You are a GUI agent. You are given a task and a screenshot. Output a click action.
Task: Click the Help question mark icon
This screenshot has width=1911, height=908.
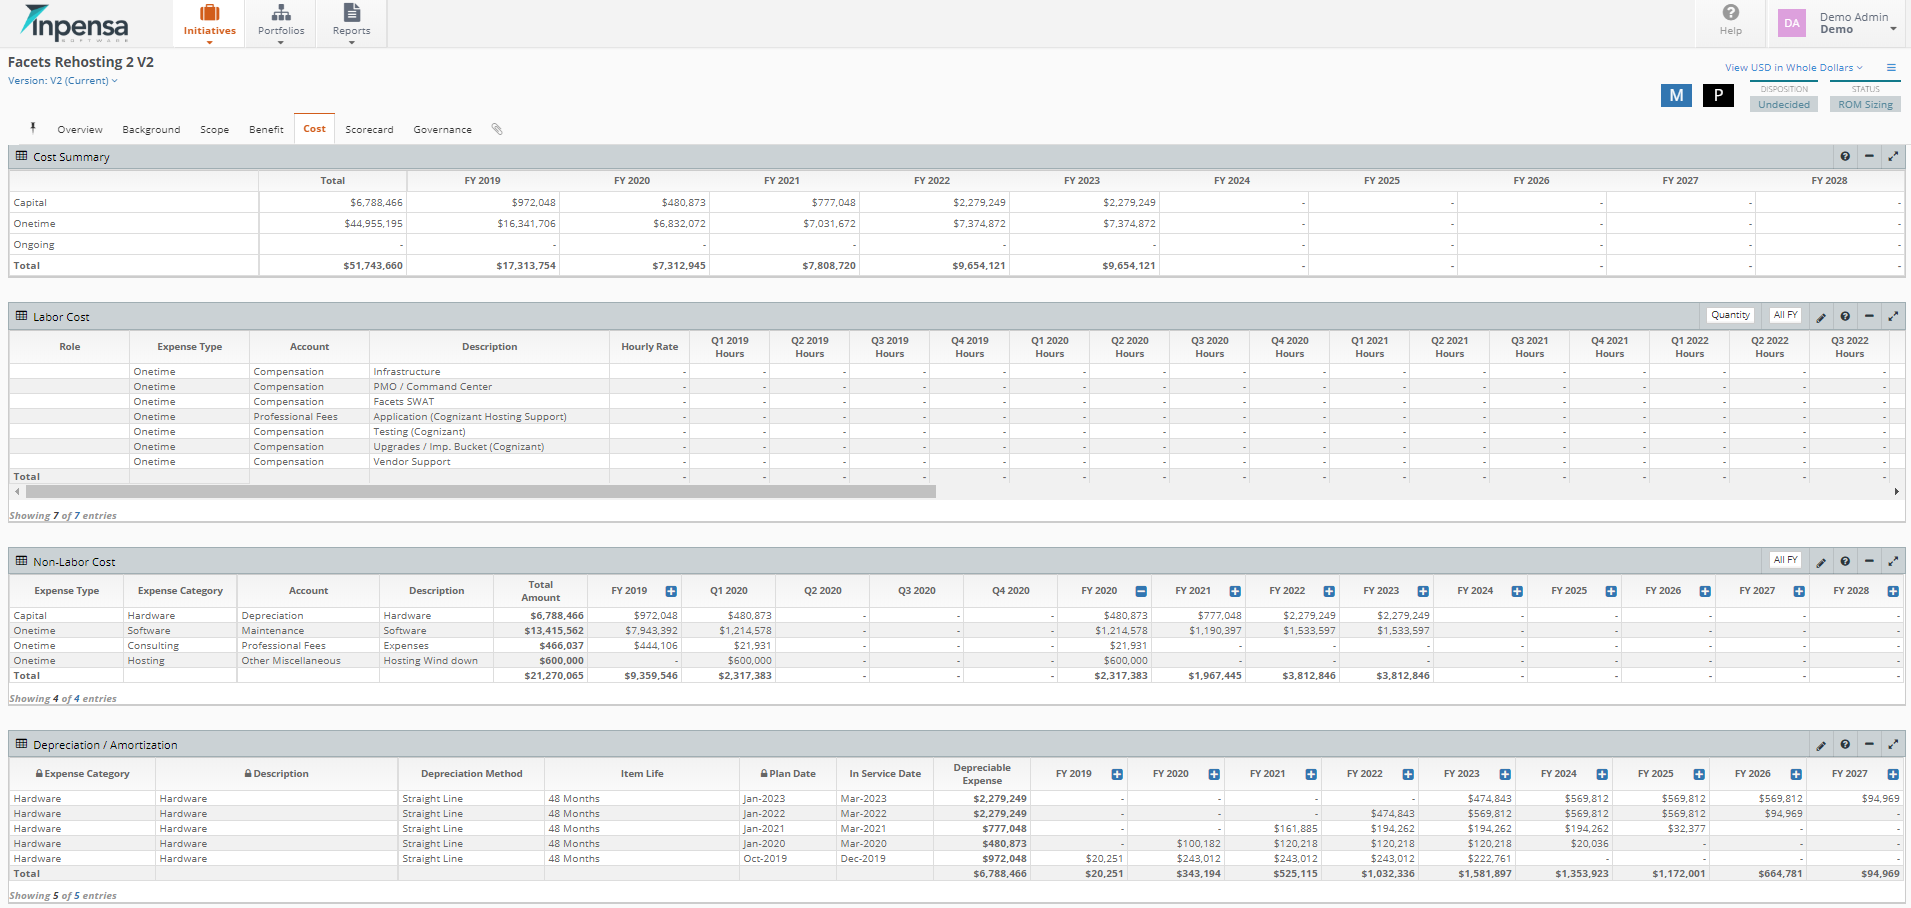(x=1730, y=12)
